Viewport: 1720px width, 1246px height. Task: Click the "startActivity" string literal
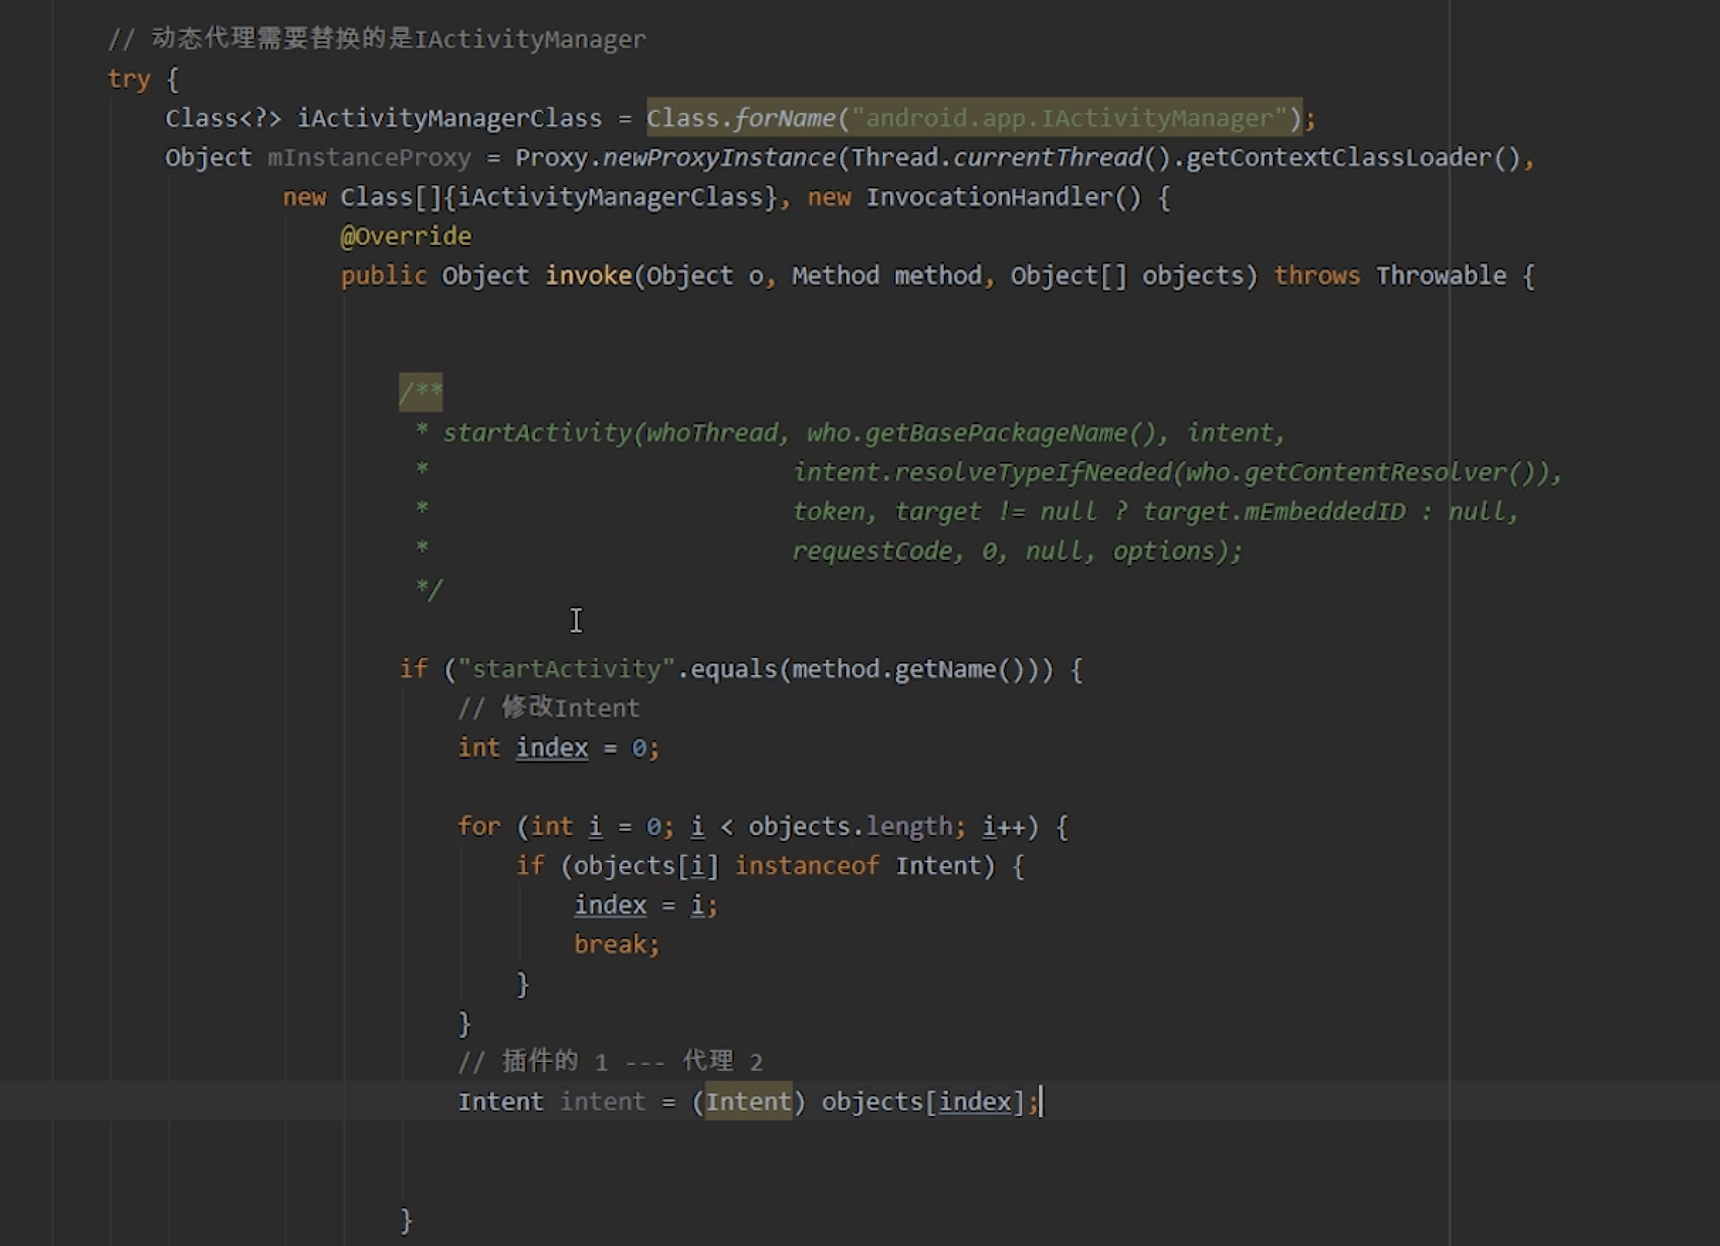567,669
